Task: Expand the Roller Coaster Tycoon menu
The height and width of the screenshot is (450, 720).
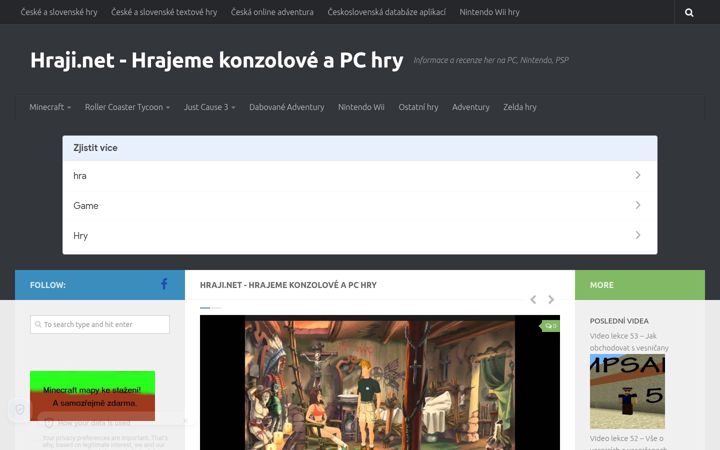Action: tap(127, 107)
